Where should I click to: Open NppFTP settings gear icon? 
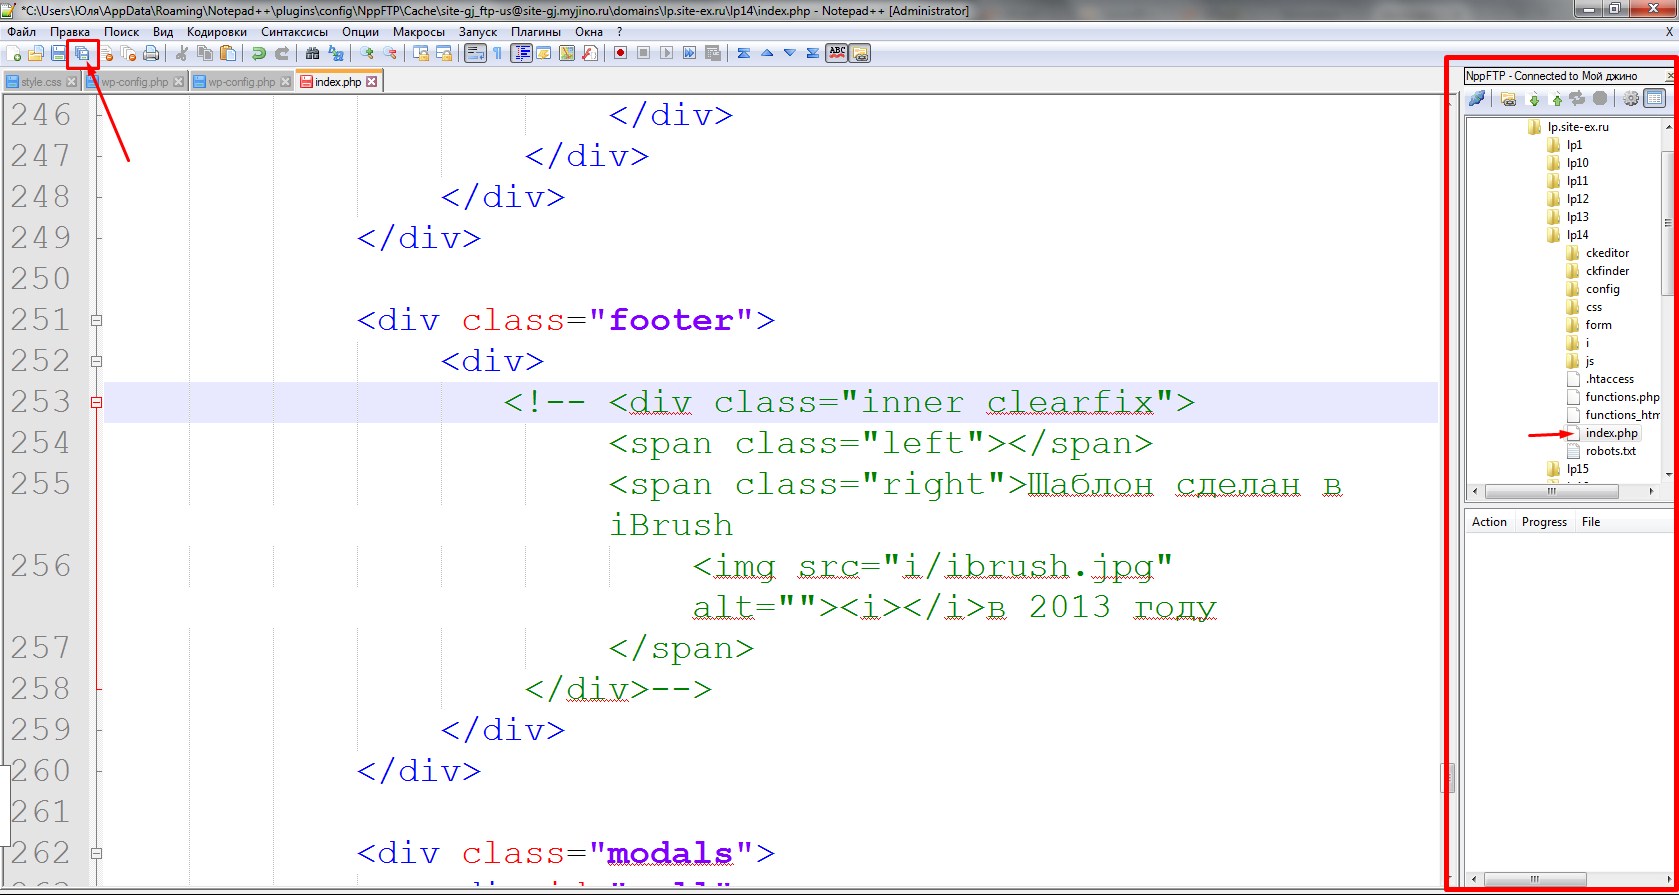(x=1631, y=98)
